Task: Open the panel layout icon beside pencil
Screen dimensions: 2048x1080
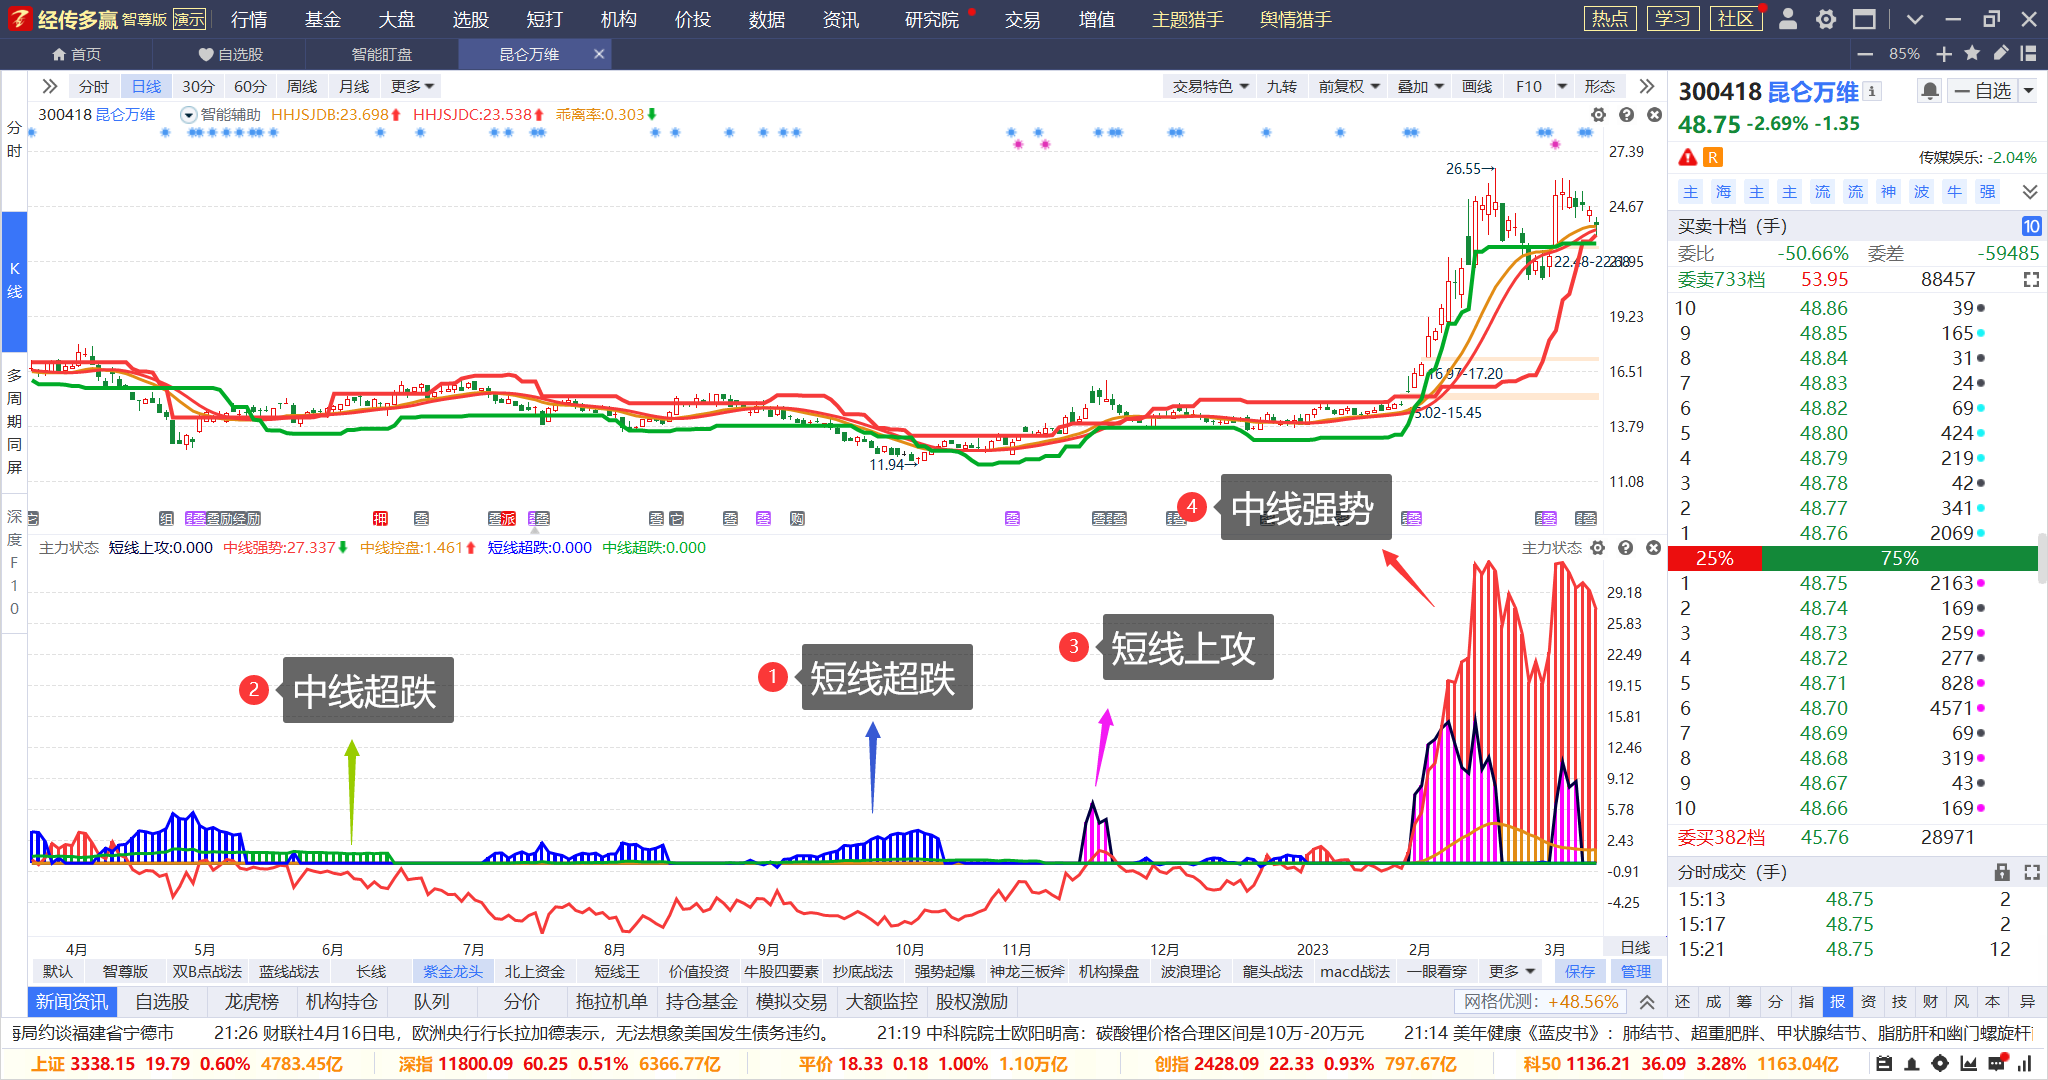Action: pyautogui.click(x=2028, y=53)
